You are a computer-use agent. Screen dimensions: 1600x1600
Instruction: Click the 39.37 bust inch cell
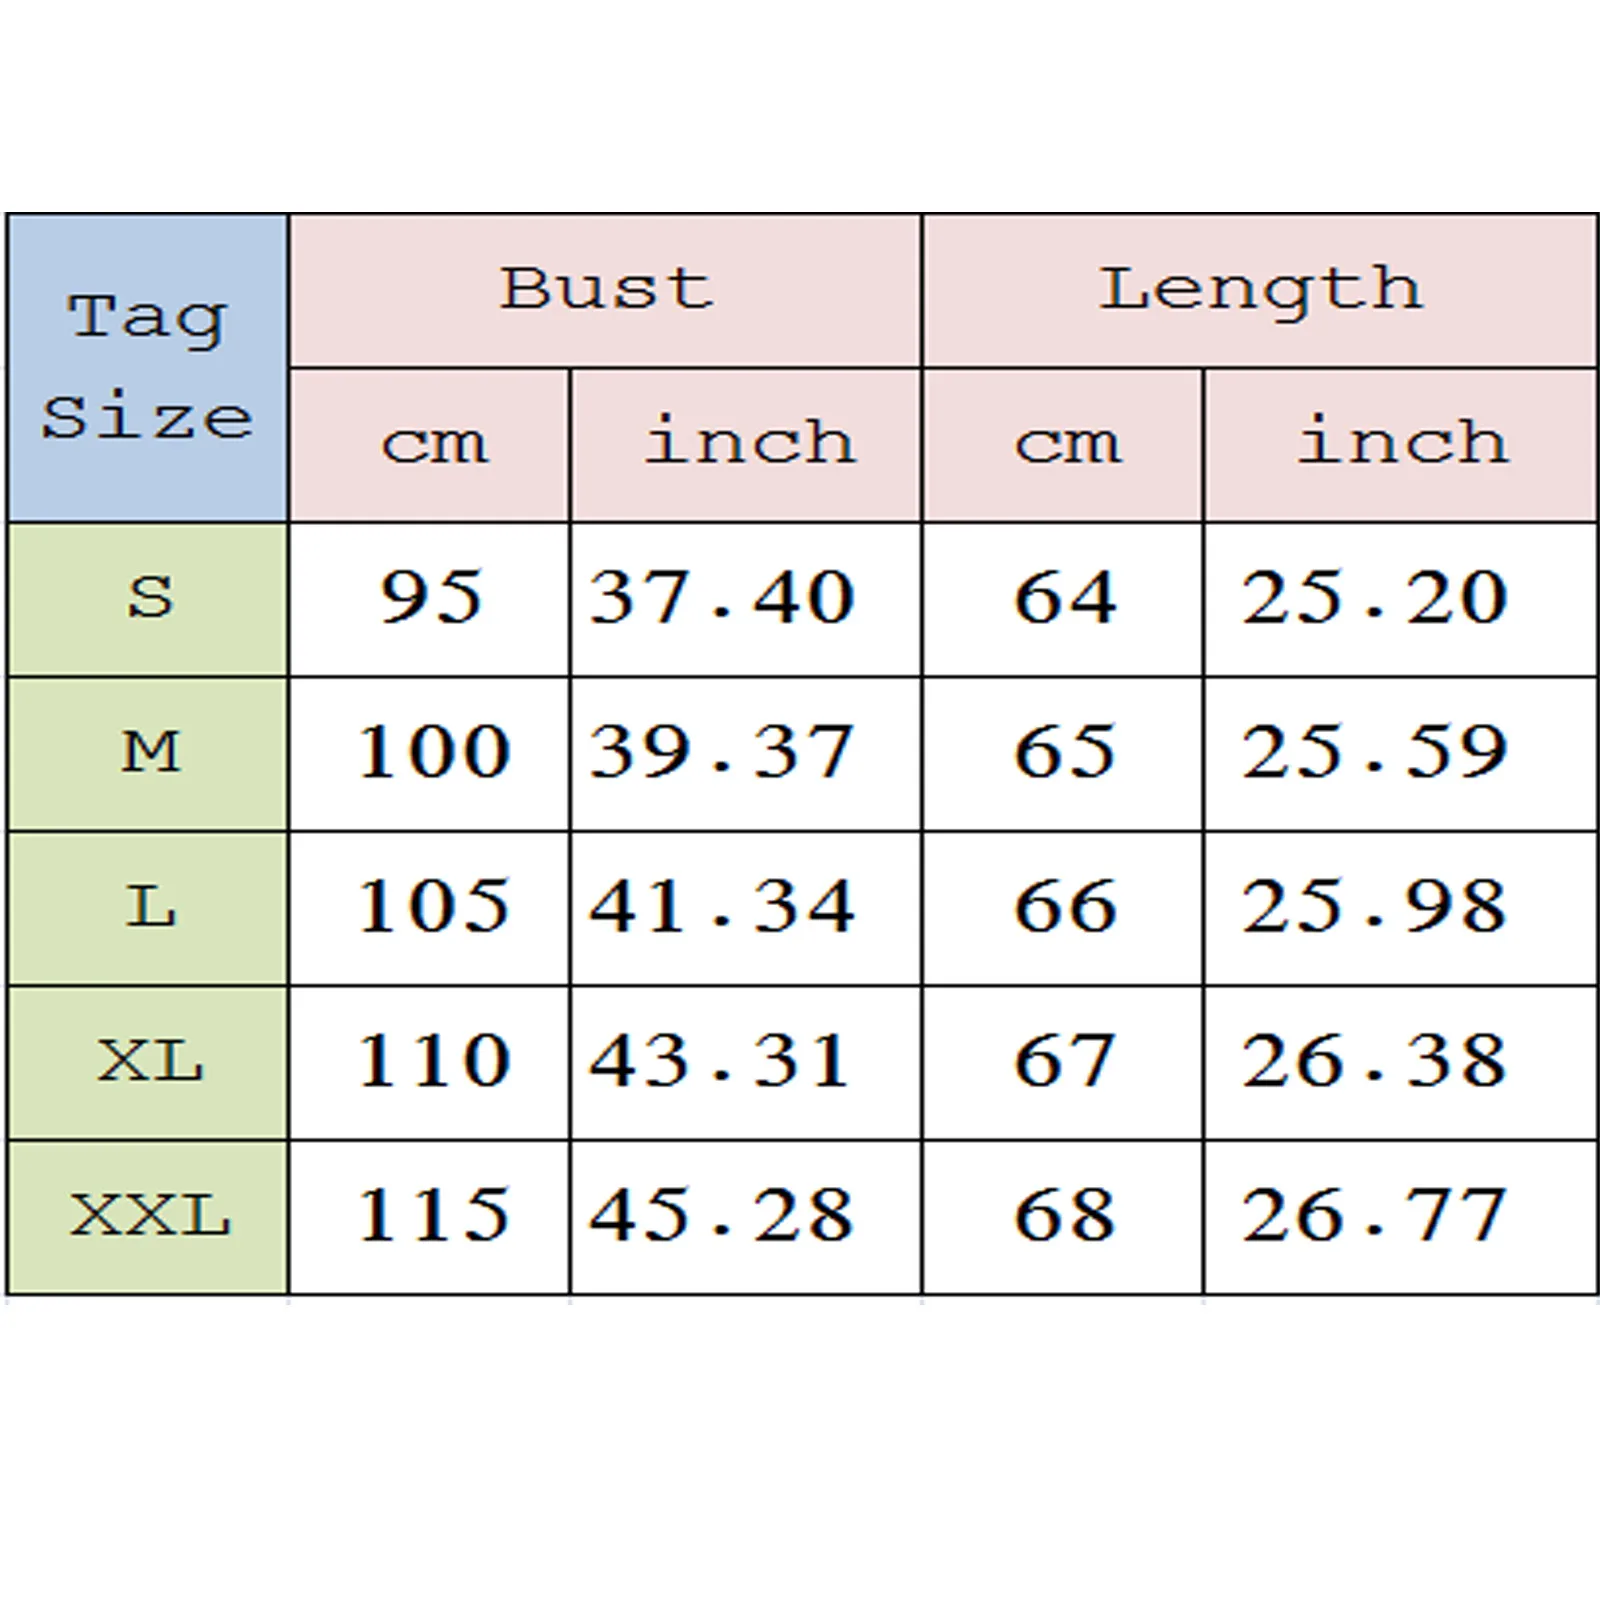[x=722, y=752]
